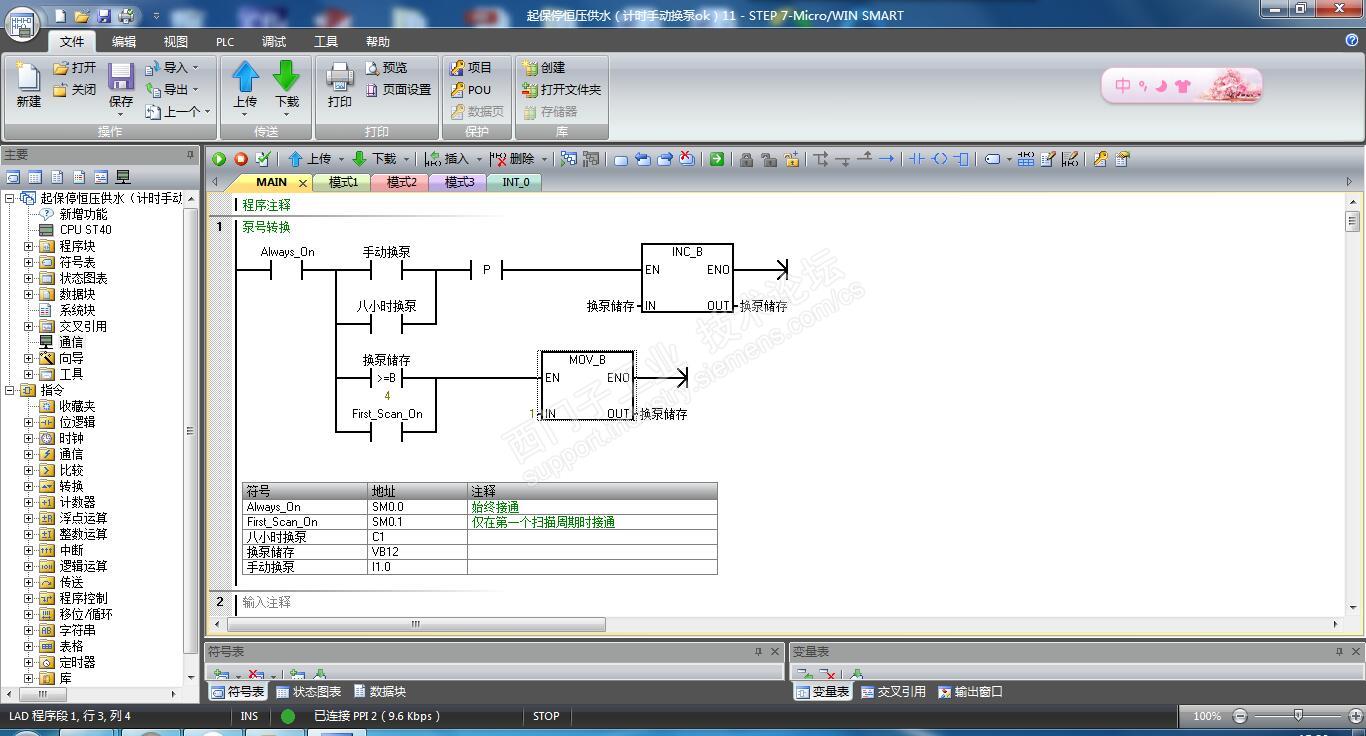Click the 关闭 (Close) button in ribbon

click(75, 89)
